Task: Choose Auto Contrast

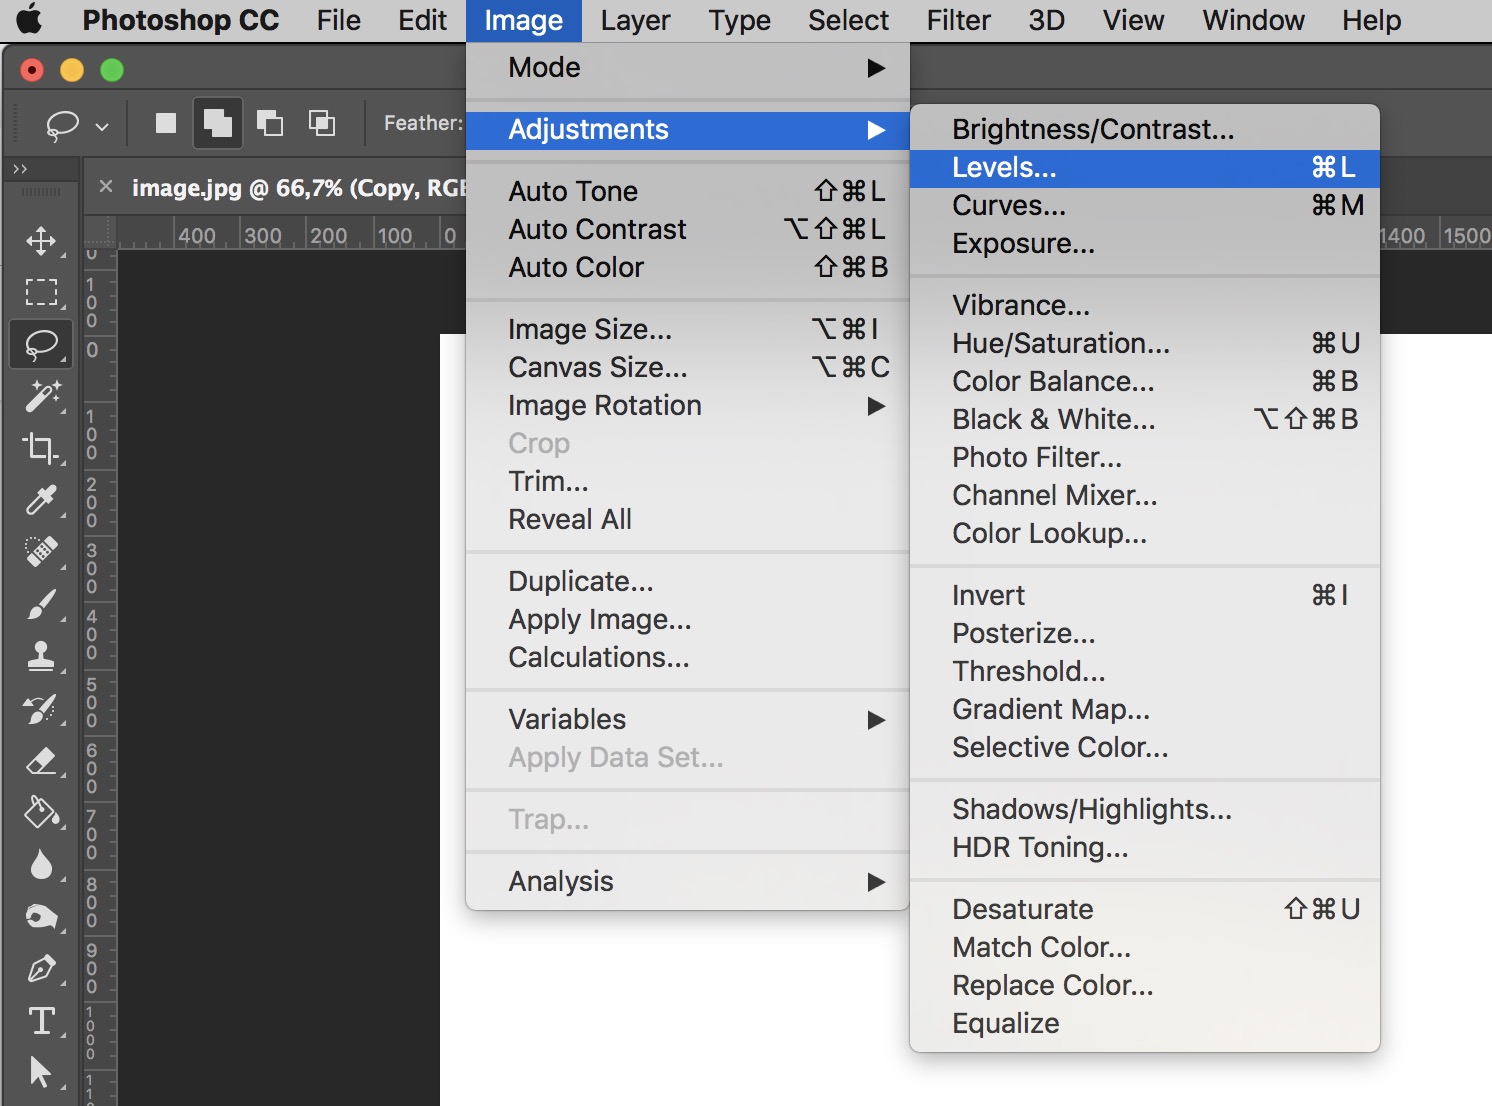Action: (x=688, y=230)
